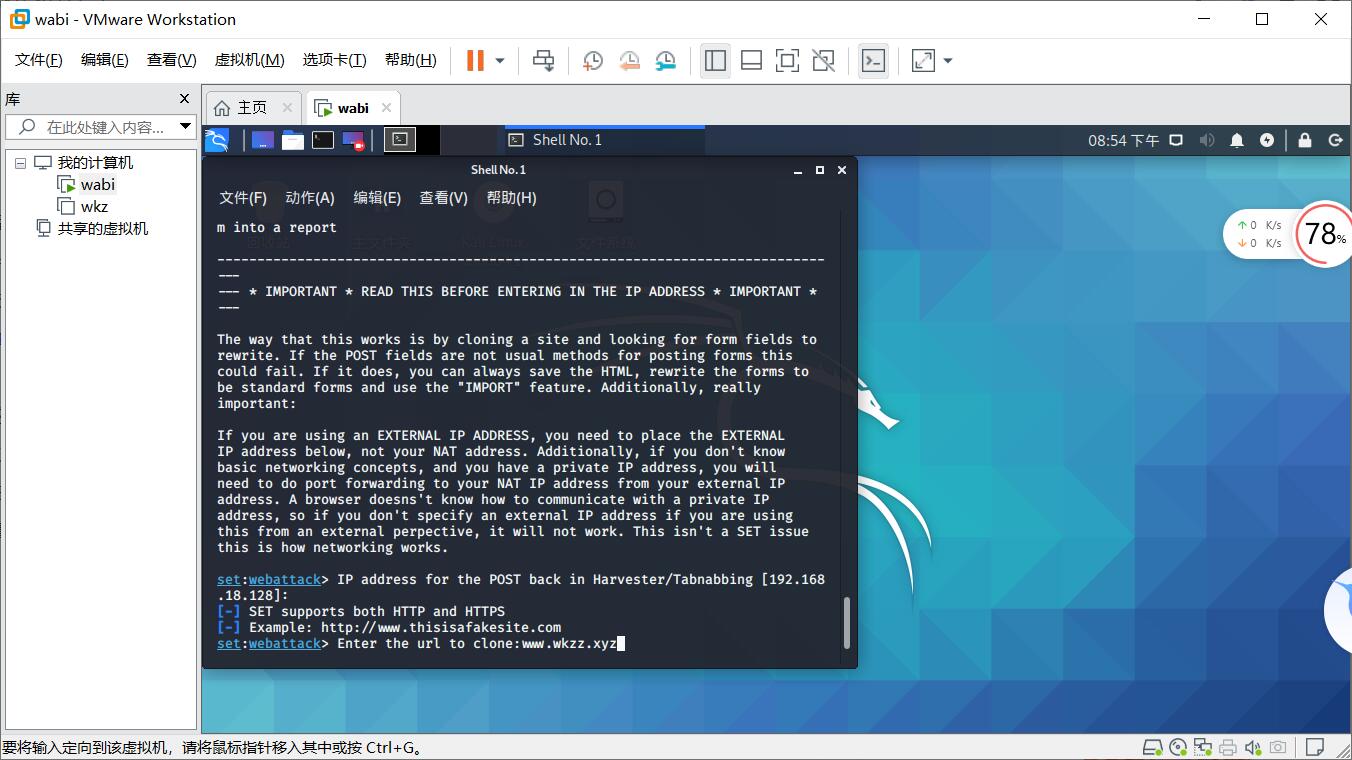Open the terminal 编辑(E) menu
Screen dimensions: 1352x760
(377, 198)
